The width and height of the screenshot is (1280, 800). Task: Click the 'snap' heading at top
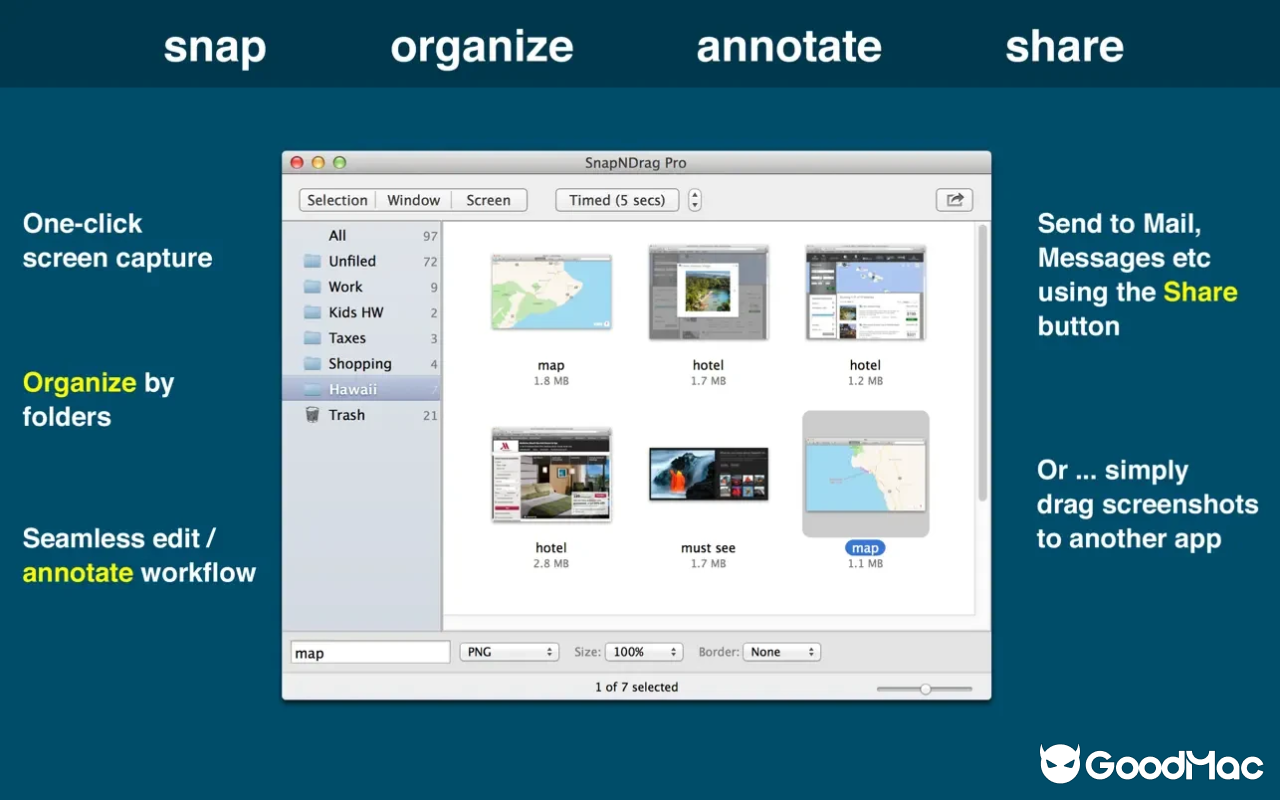pyautogui.click(x=215, y=47)
